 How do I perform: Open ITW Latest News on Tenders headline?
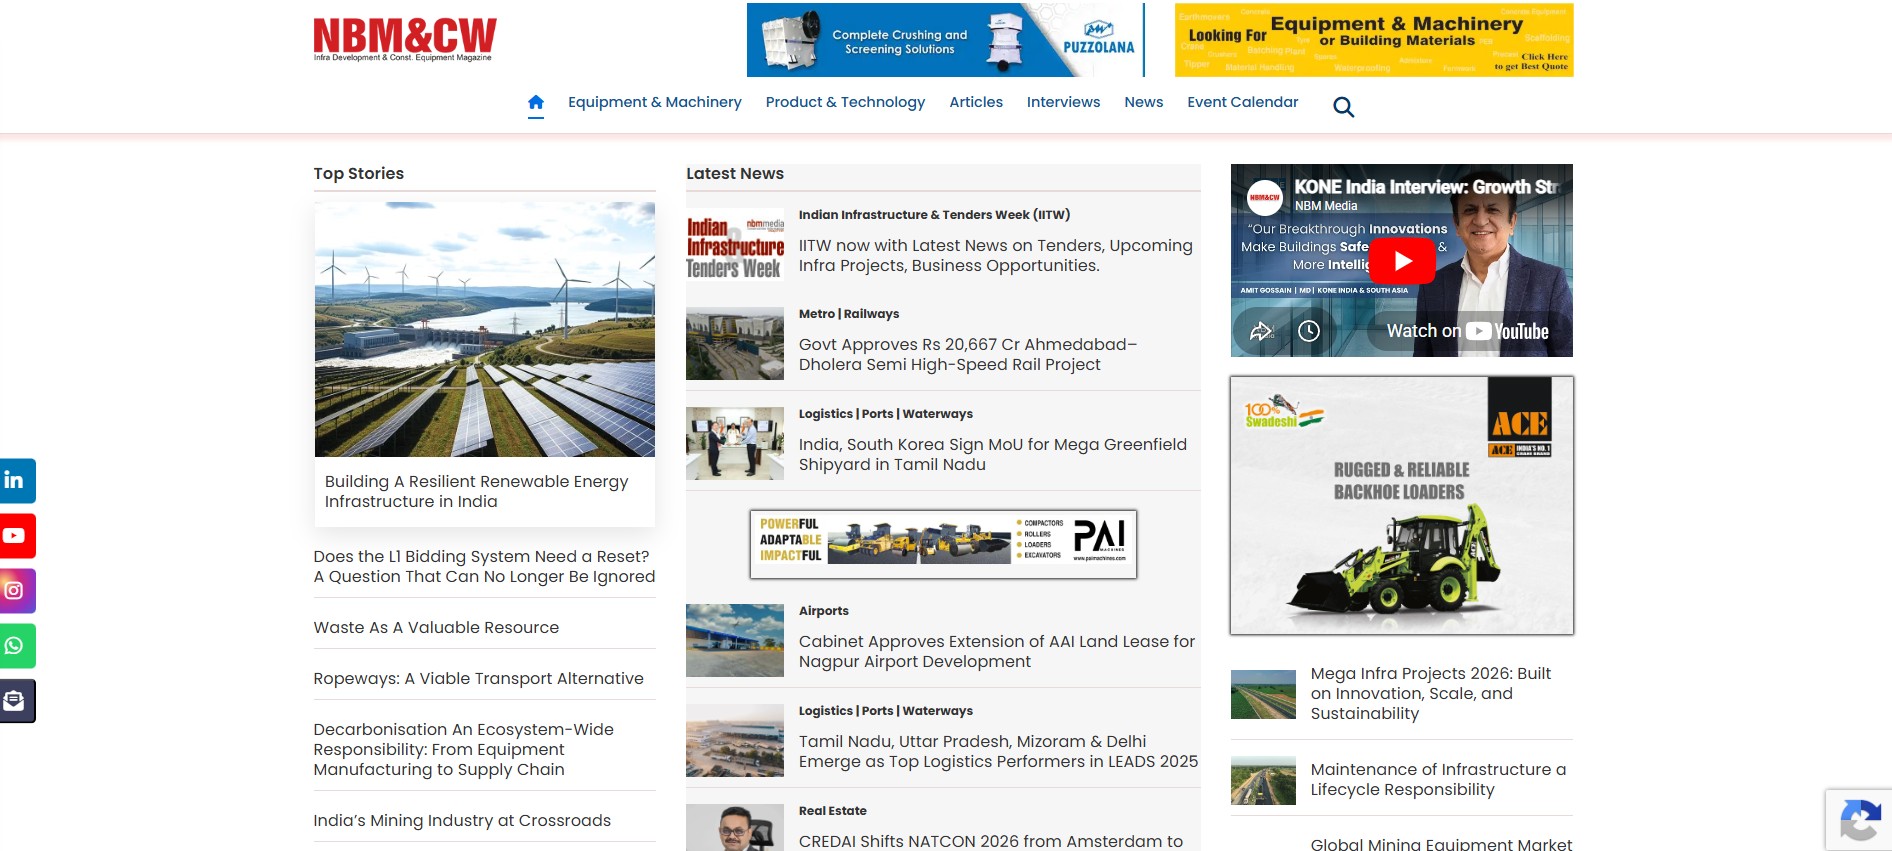tap(996, 256)
